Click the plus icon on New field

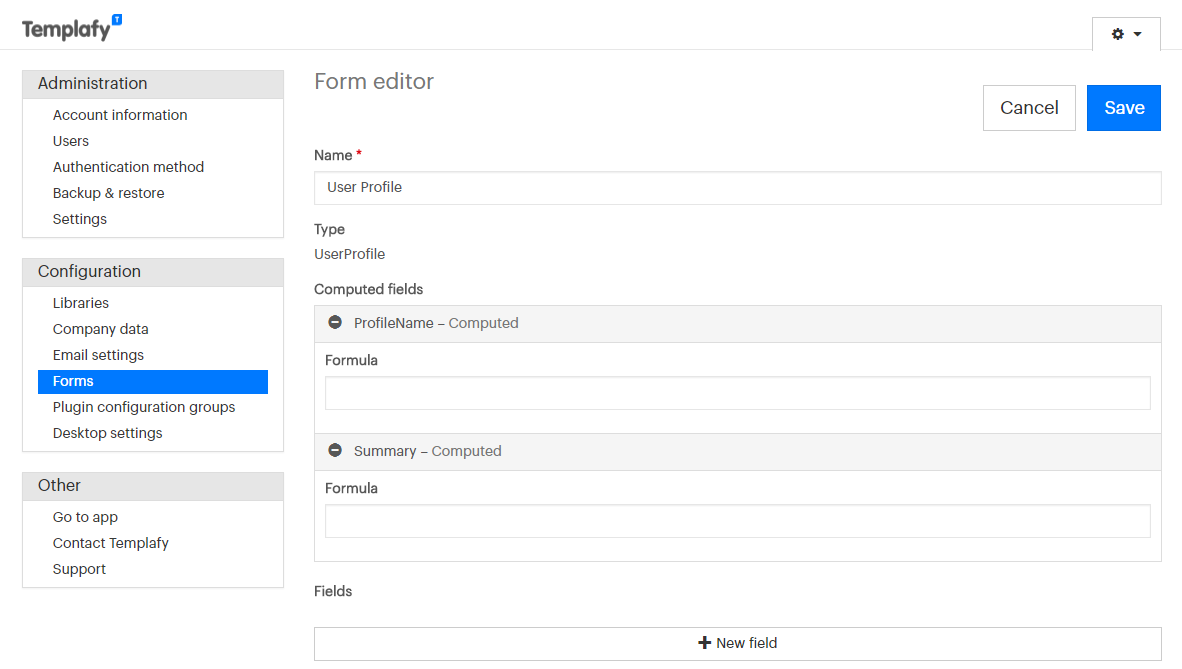click(703, 643)
